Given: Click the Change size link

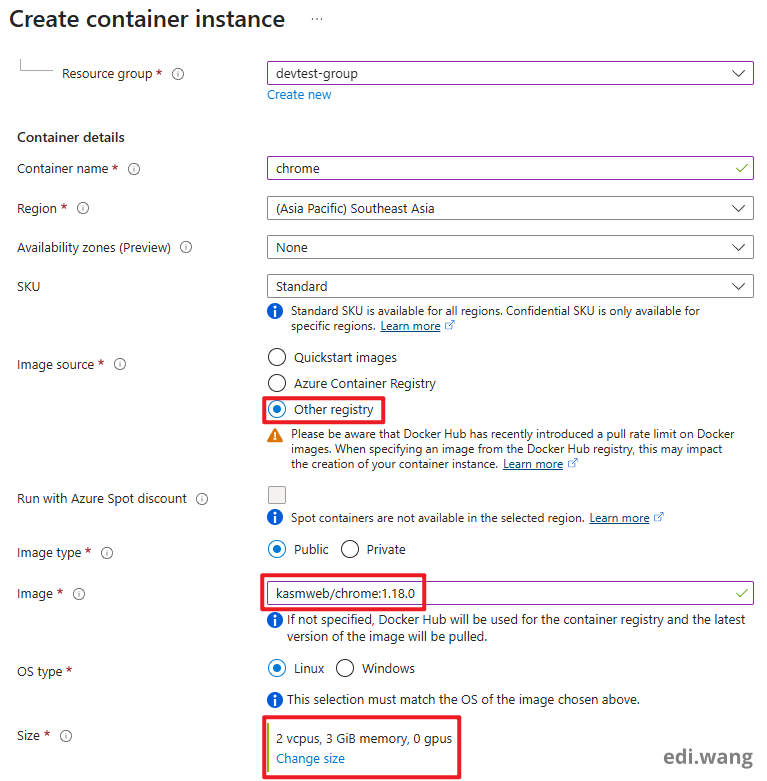Looking at the screenshot, I should coord(310,759).
